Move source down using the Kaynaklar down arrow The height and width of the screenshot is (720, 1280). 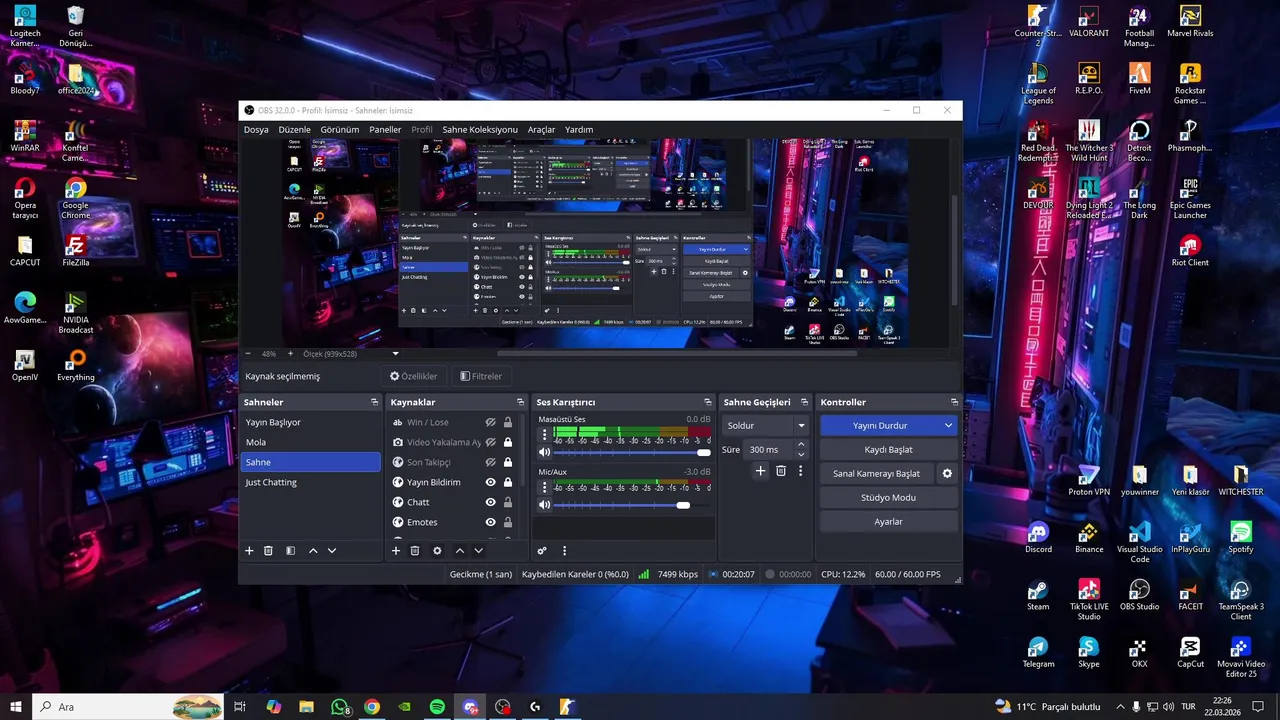click(x=479, y=551)
